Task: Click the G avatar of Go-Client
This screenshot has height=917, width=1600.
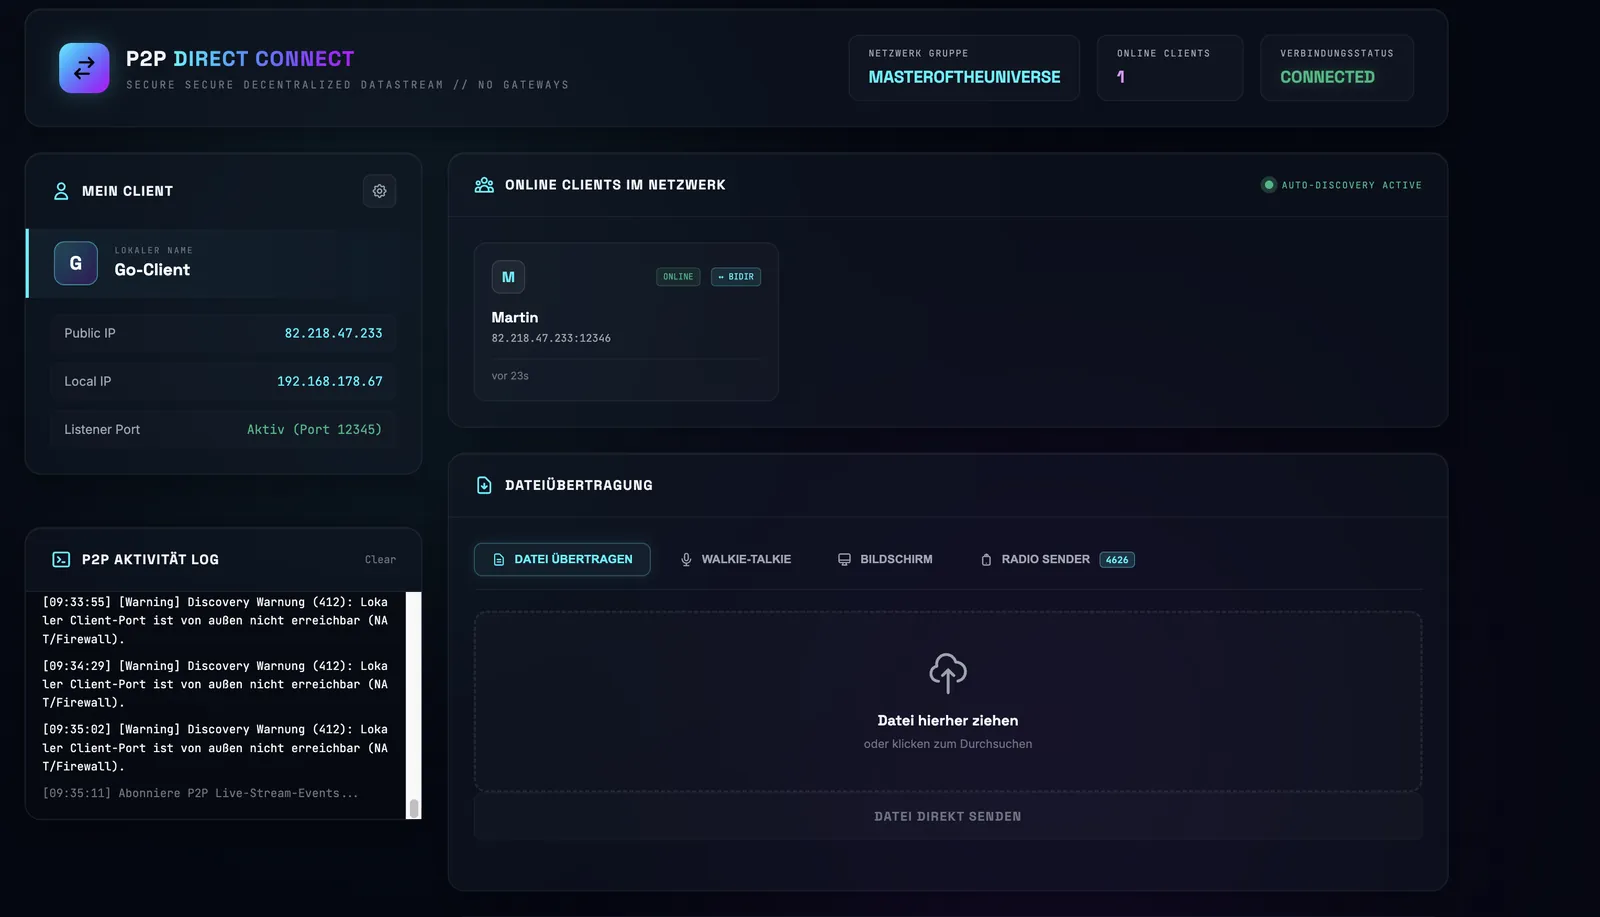Action: 76,263
